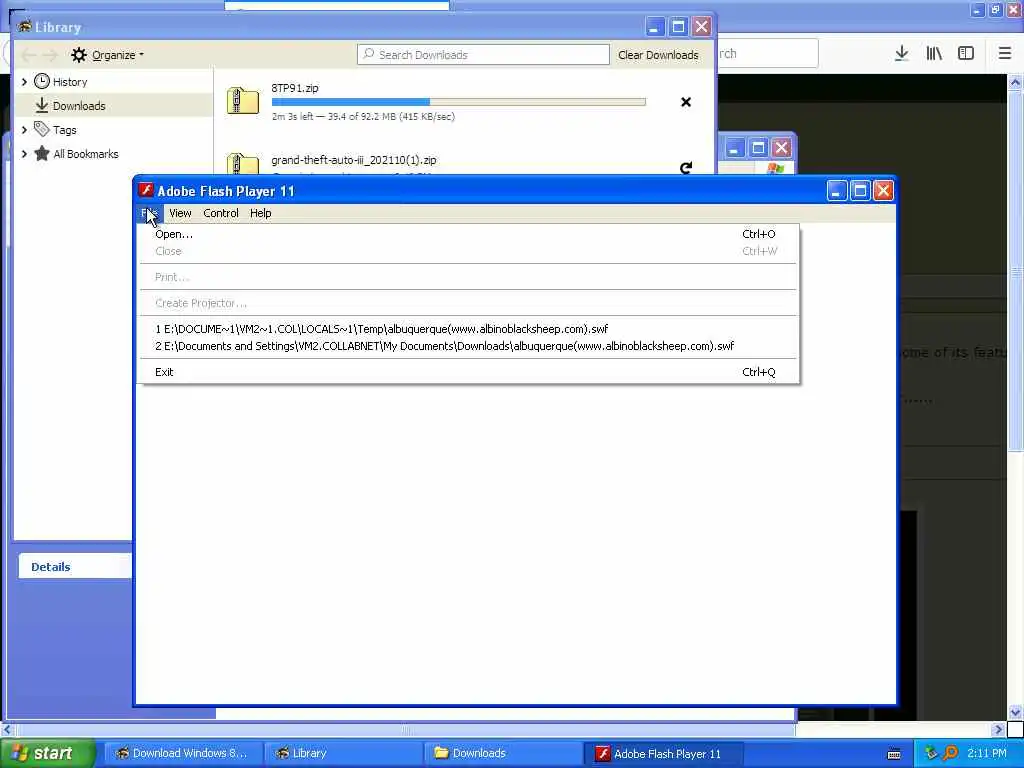
Task: Open recent file 2 in My Documents Downloads
Action: 469,345
